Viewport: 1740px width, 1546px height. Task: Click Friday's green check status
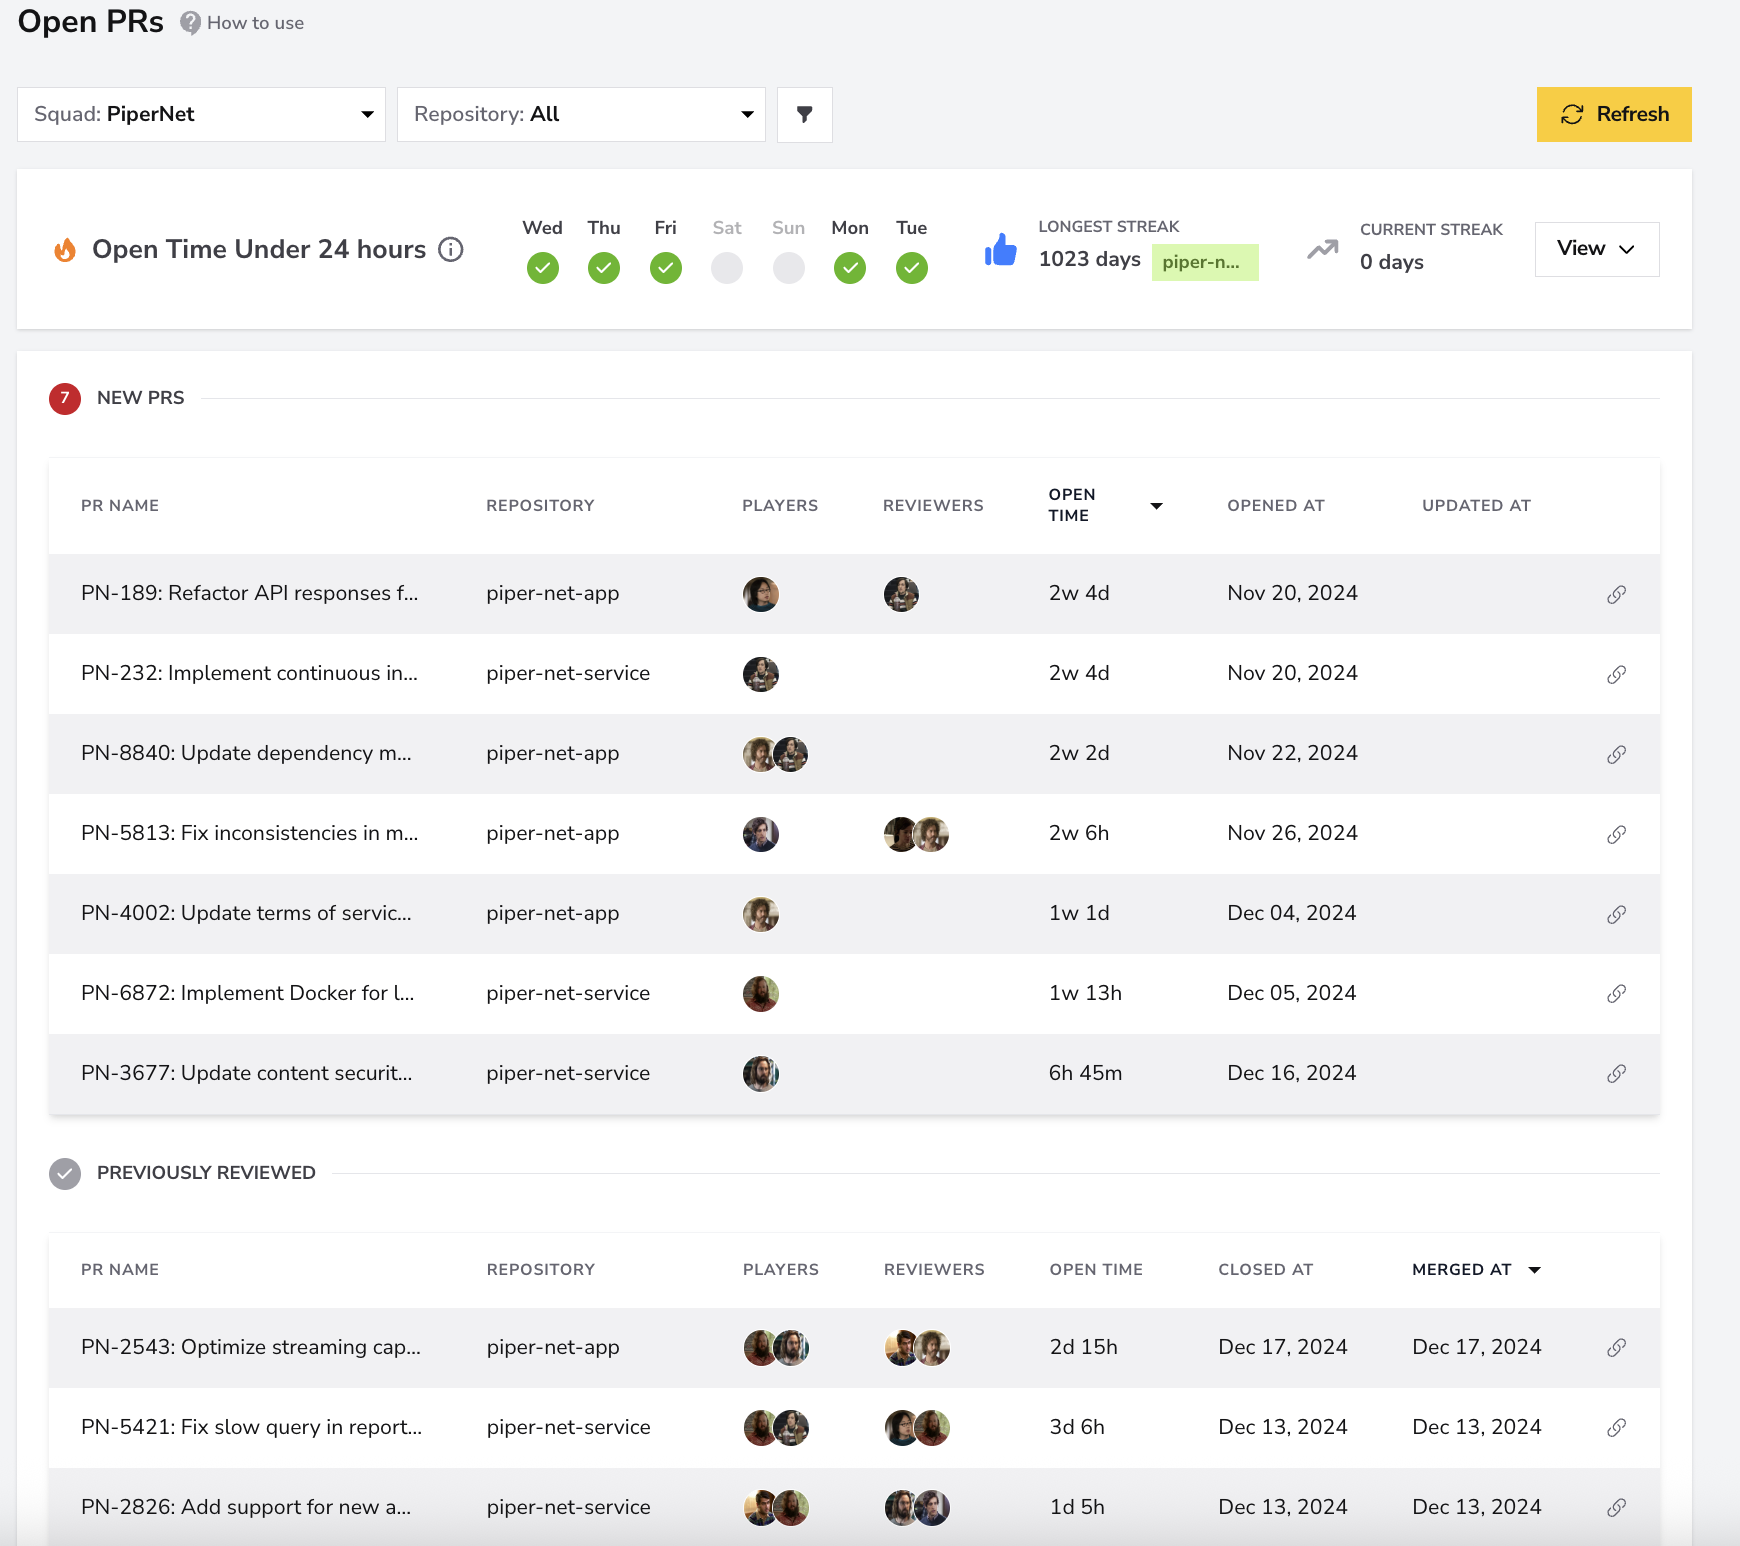point(666,268)
